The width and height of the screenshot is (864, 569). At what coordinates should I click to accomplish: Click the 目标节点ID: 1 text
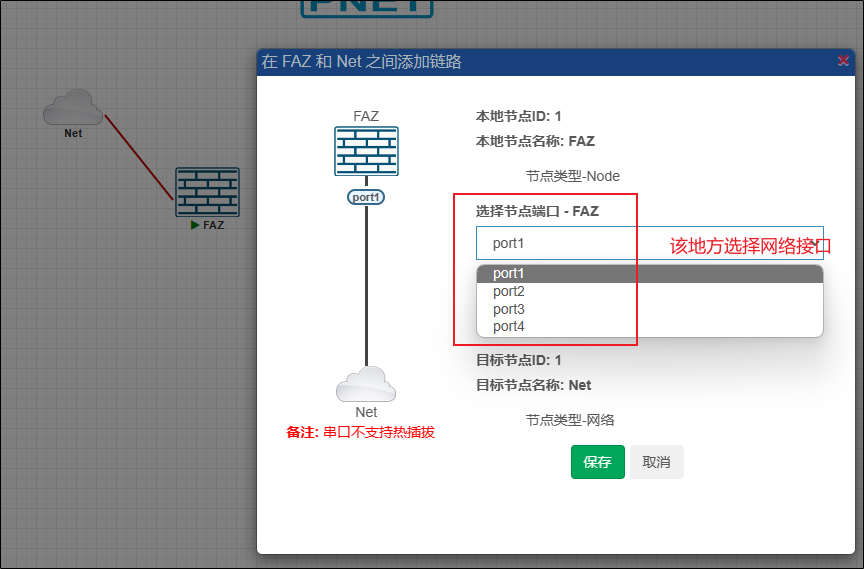click(519, 360)
